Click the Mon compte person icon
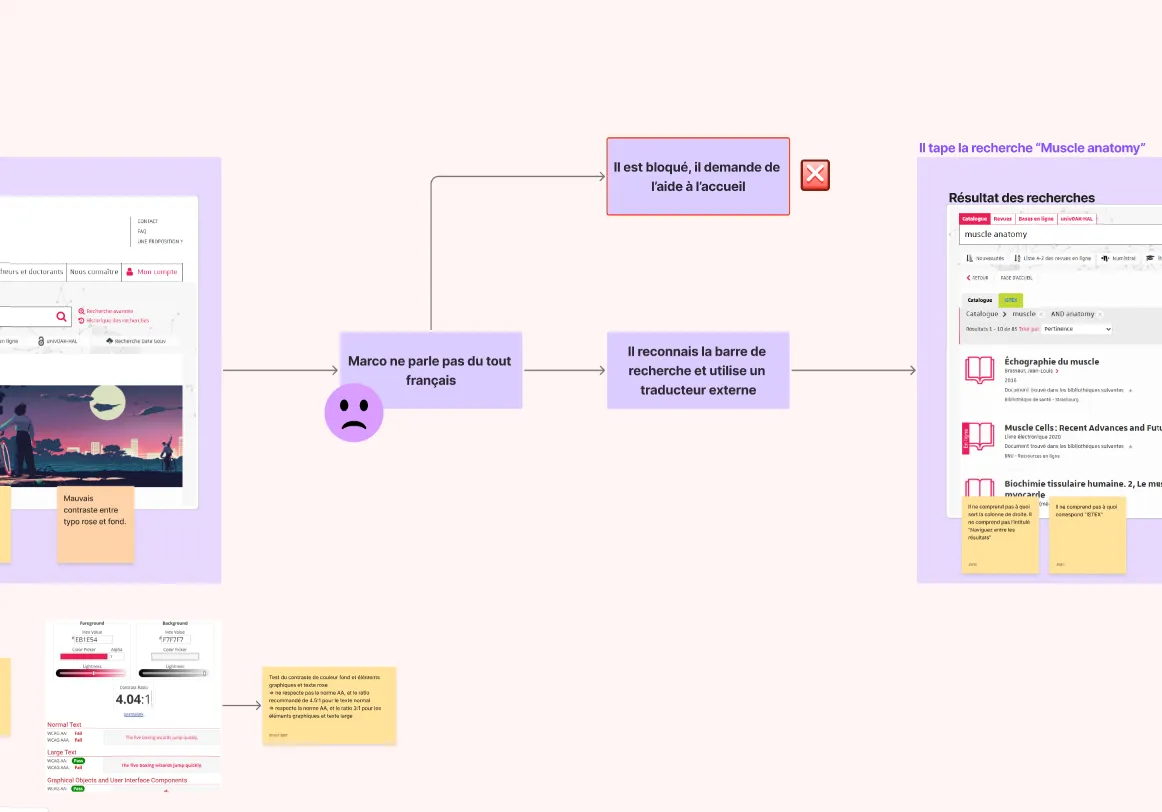The image size is (1162, 812). (x=130, y=272)
